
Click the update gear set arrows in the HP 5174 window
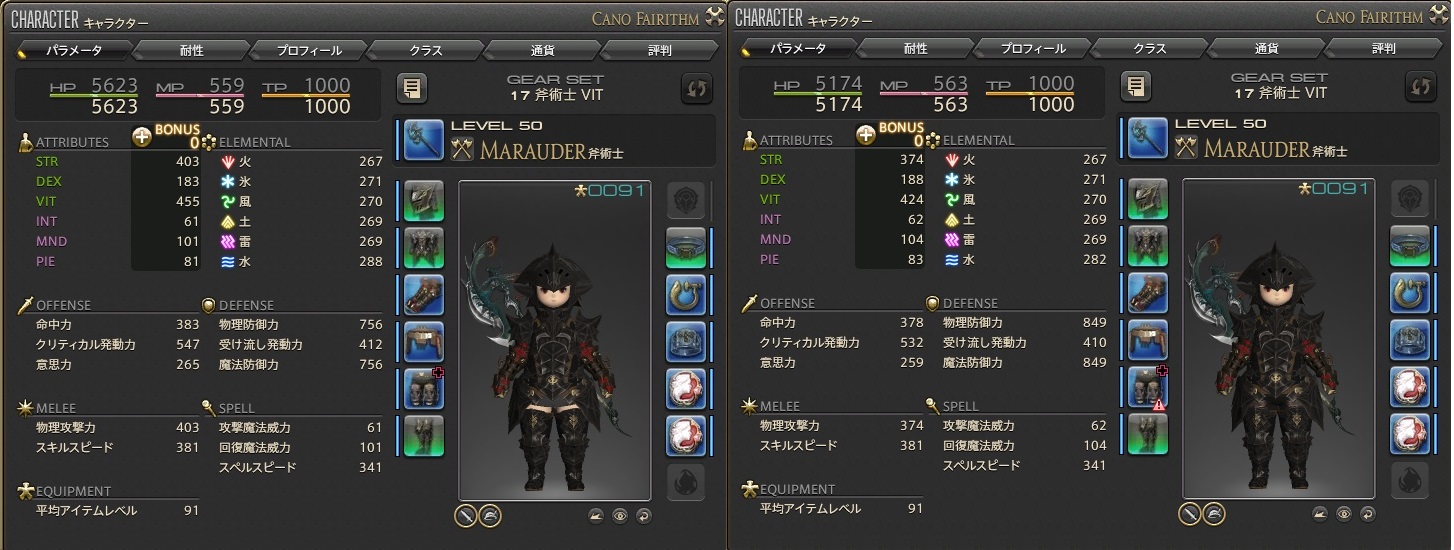coord(1420,88)
